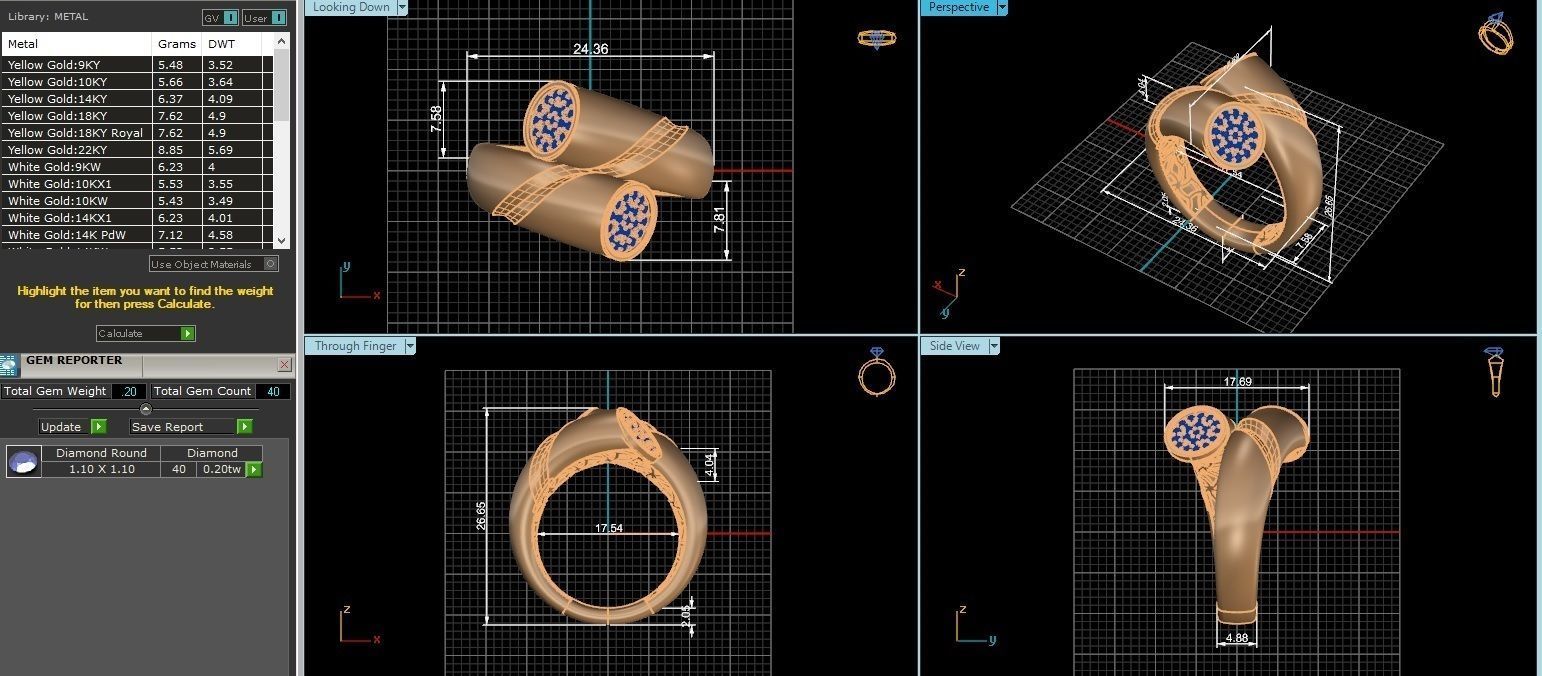Click the Perspective ring view icon

tap(1496, 33)
